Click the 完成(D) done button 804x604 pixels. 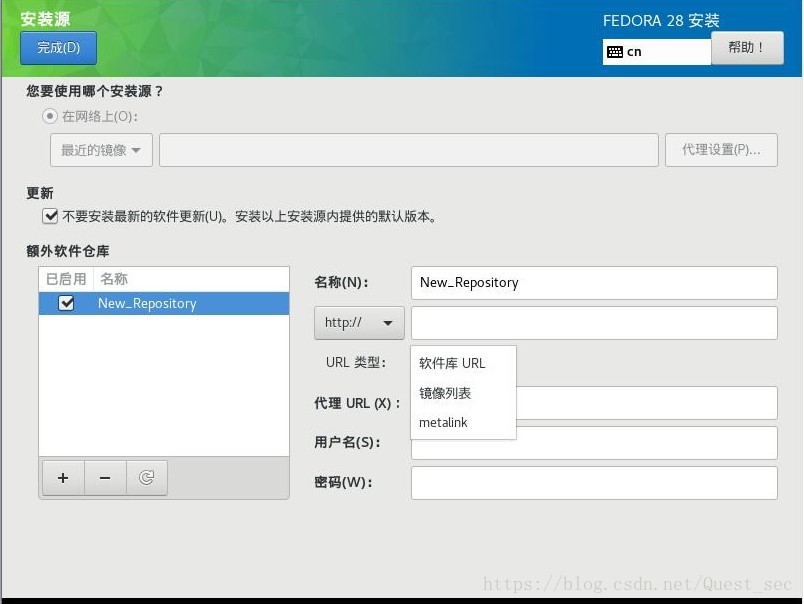[58, 48]
